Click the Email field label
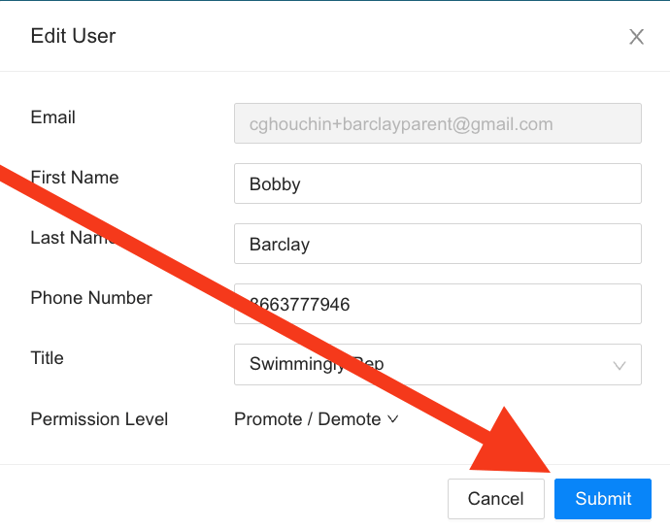 pos(53,117)
